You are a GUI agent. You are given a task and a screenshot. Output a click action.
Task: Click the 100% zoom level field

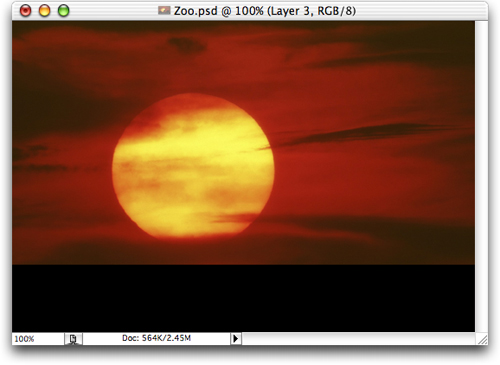tap(38, 339)
